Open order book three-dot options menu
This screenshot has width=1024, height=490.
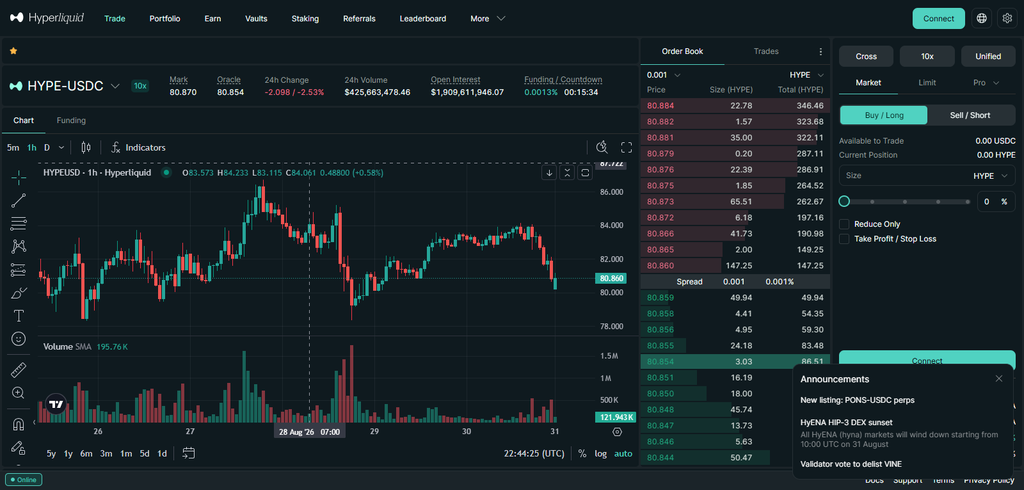[x=821, y=52]
